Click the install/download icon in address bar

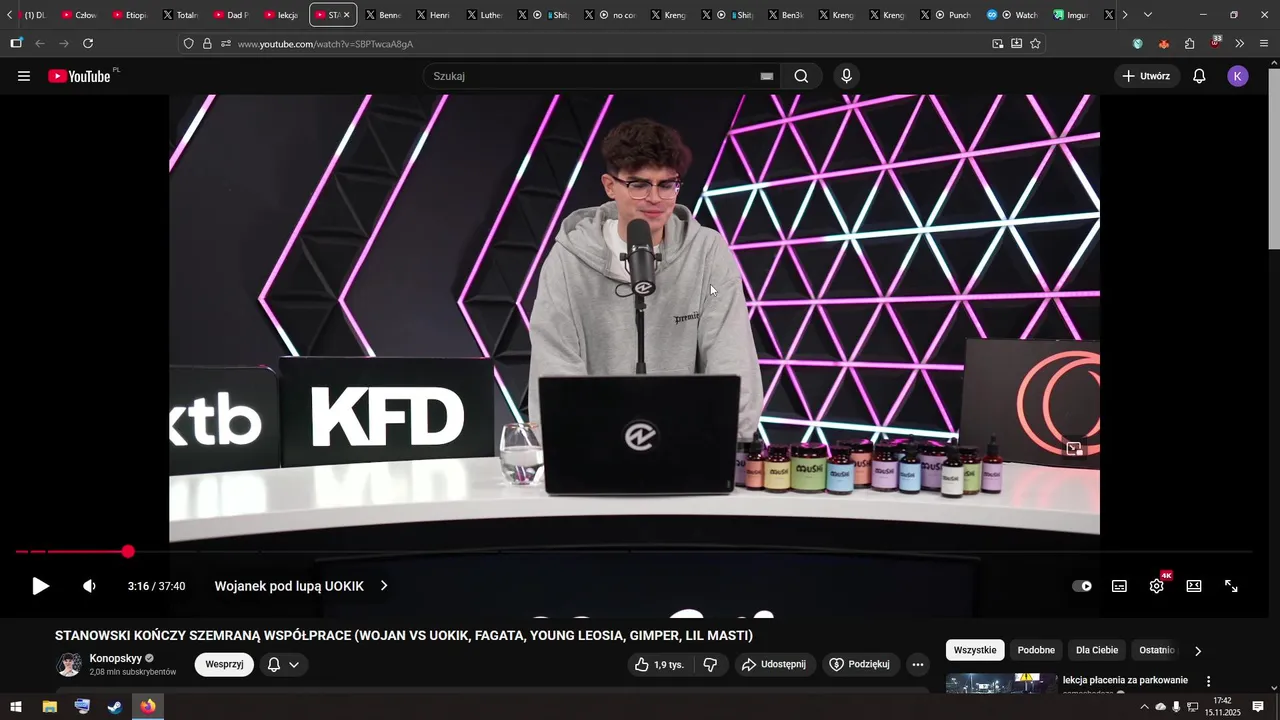coord(1016,44)
